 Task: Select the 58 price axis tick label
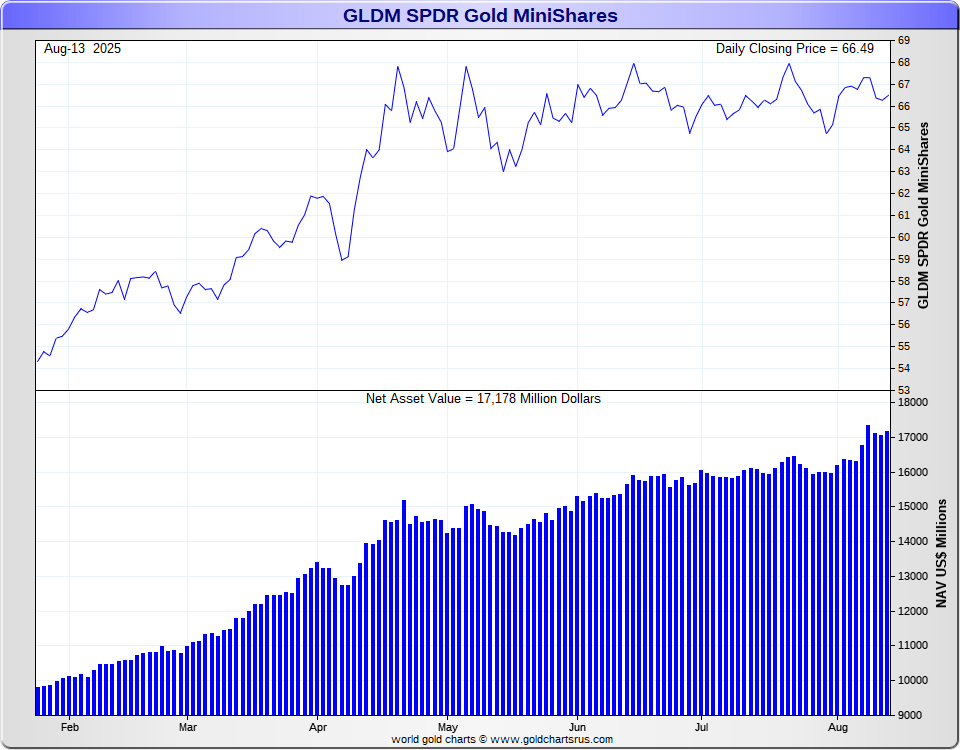coord(904,281)
